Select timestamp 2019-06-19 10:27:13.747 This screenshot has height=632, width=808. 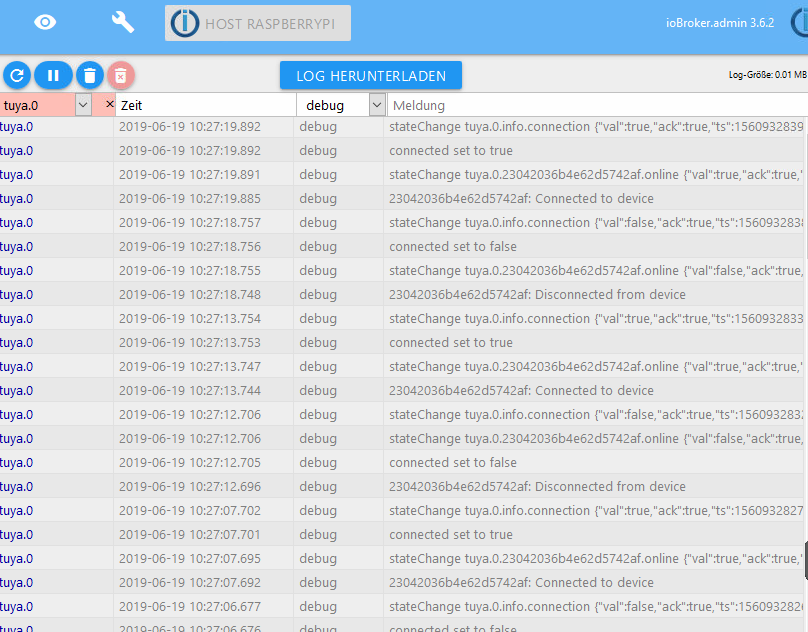pos(190,367)
